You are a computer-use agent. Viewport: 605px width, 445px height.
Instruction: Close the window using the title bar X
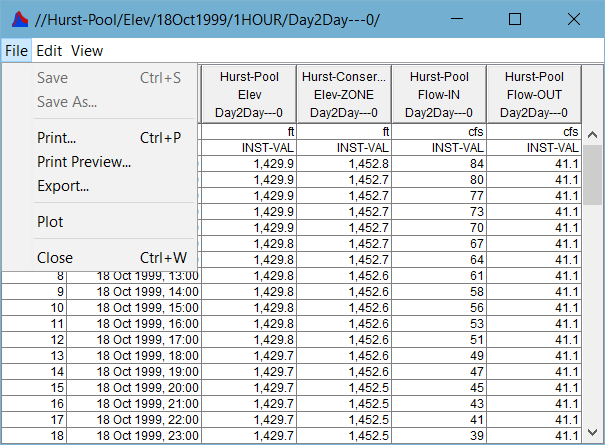pyautogui.click(x=573, y=20)
